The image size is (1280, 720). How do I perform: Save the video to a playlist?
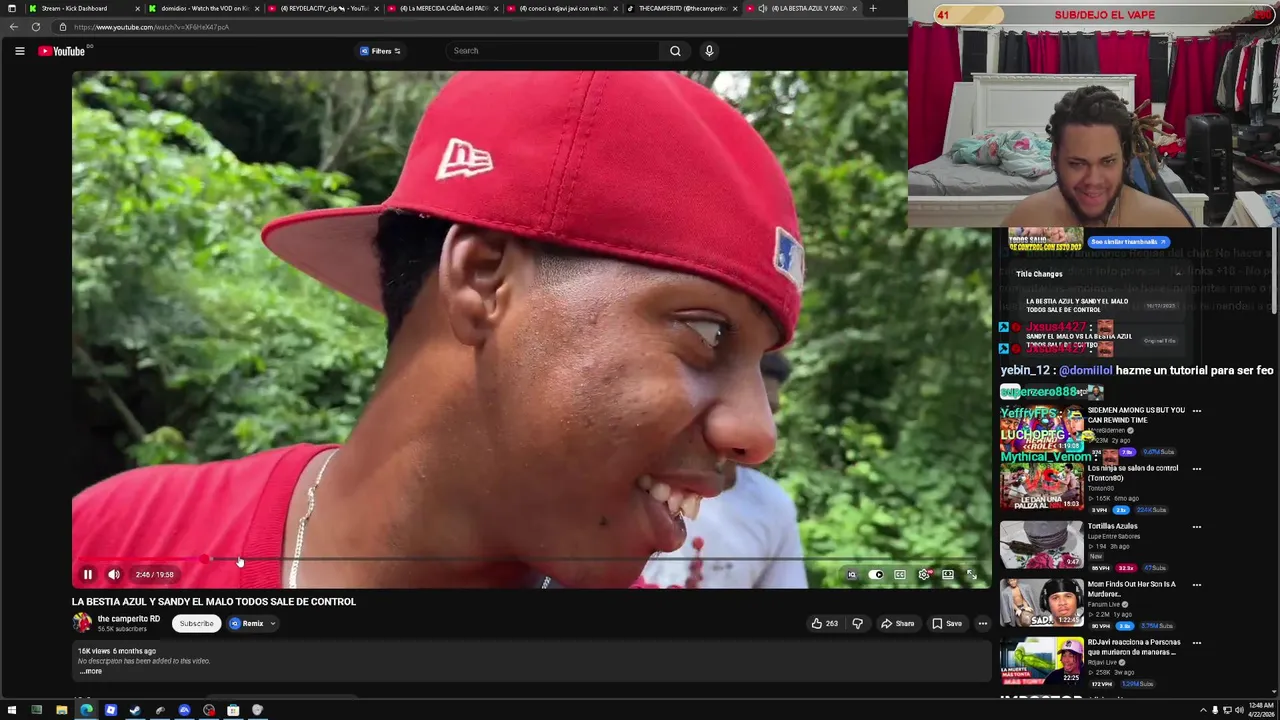(947, 624)
